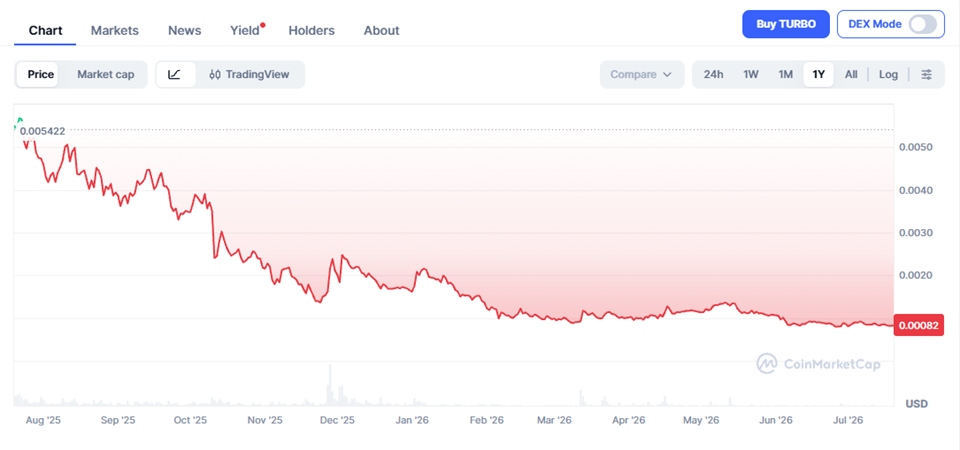Open the Compare dropdown

coord(642,75)
